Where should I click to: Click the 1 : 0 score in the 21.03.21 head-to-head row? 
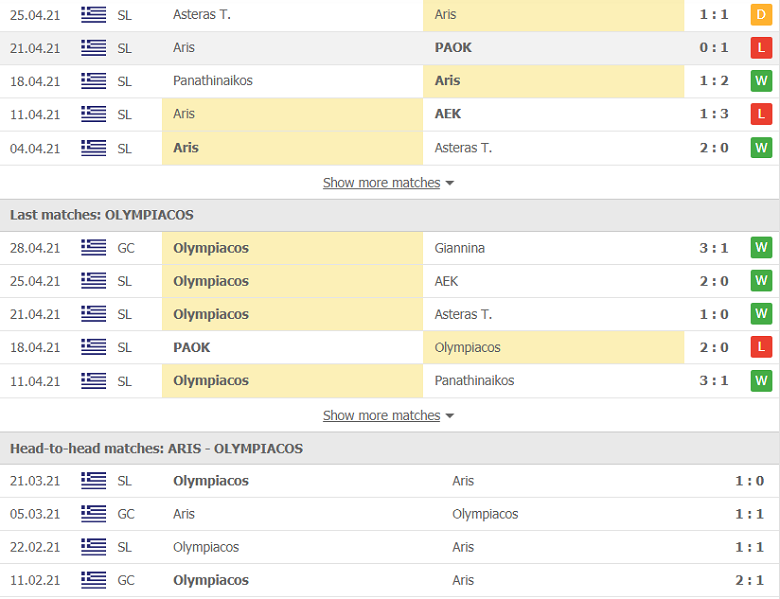[x=750, y=481]
